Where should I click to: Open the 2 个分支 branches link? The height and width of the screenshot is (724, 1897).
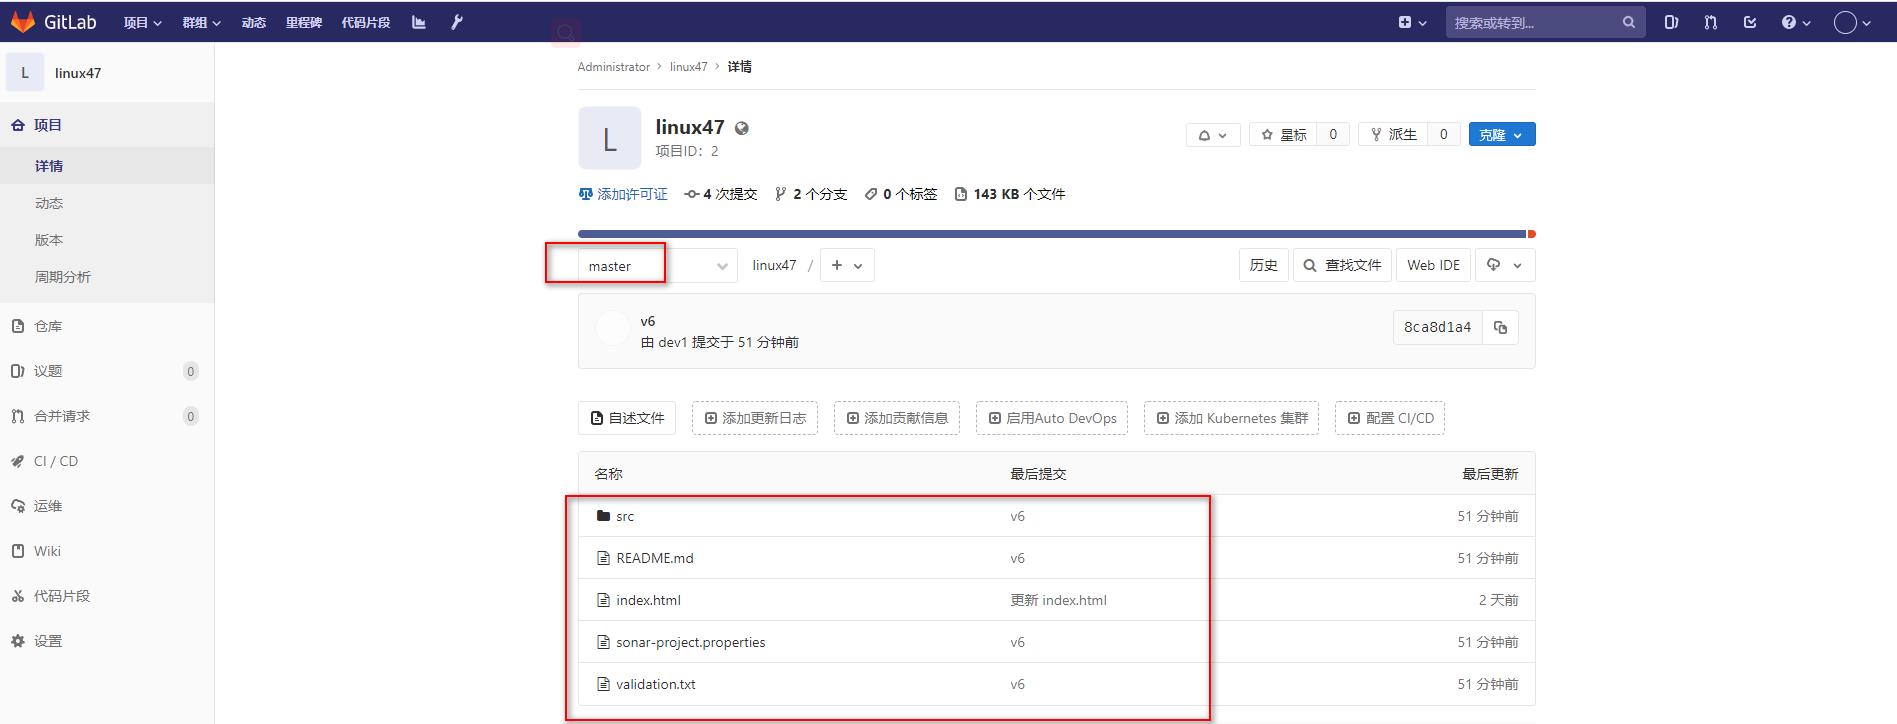[811, 194]
